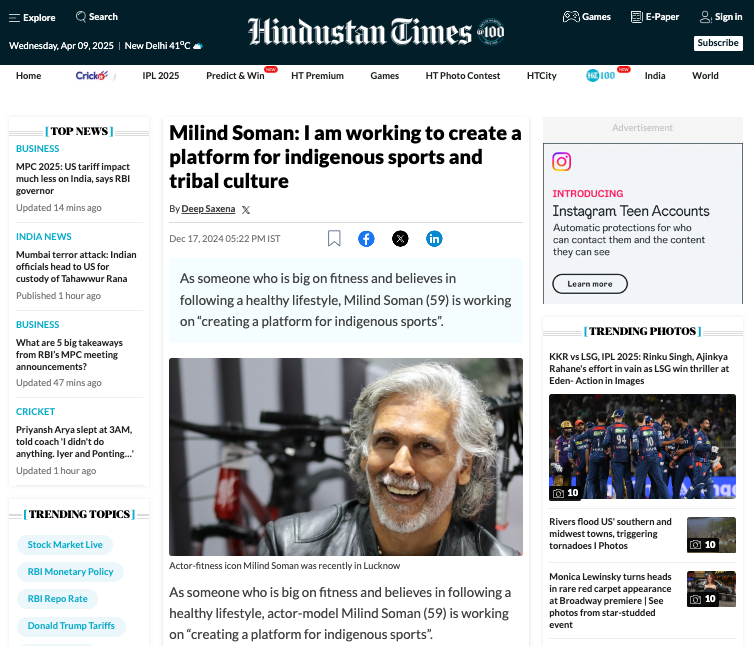Open CRICKET category link
754x646 pixels.
click(x=35, y=412)
